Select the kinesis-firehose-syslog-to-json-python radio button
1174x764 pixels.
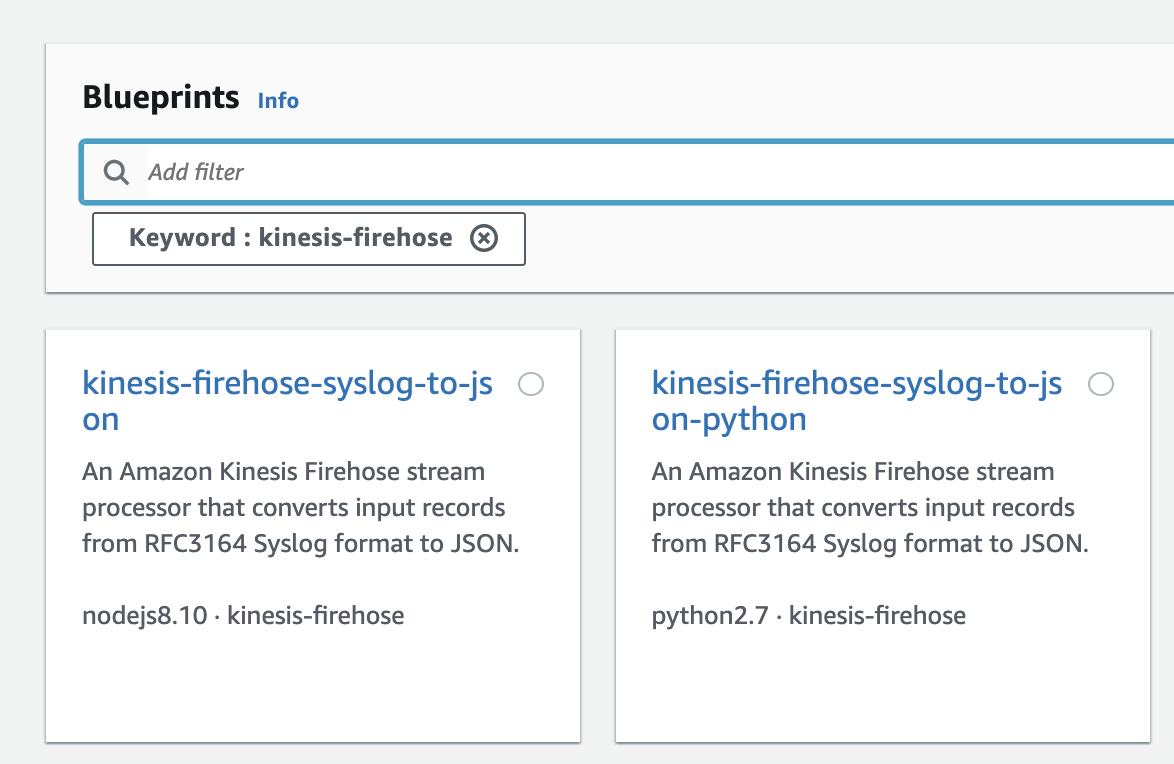pyautogui.click(x=1101, y=384)
